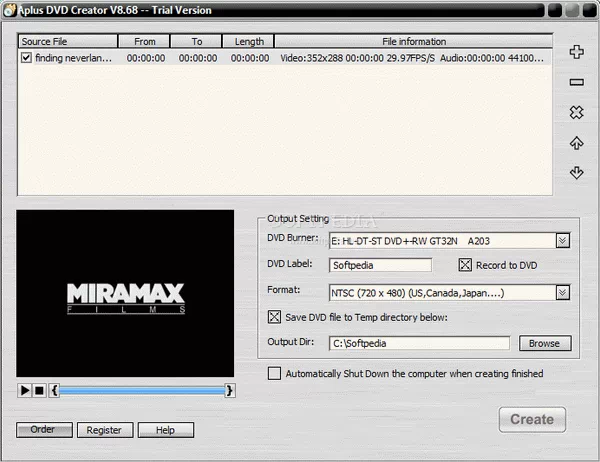
Task: Move file up with up arrow
Action: pyautogui.click(x=576, y=143)
